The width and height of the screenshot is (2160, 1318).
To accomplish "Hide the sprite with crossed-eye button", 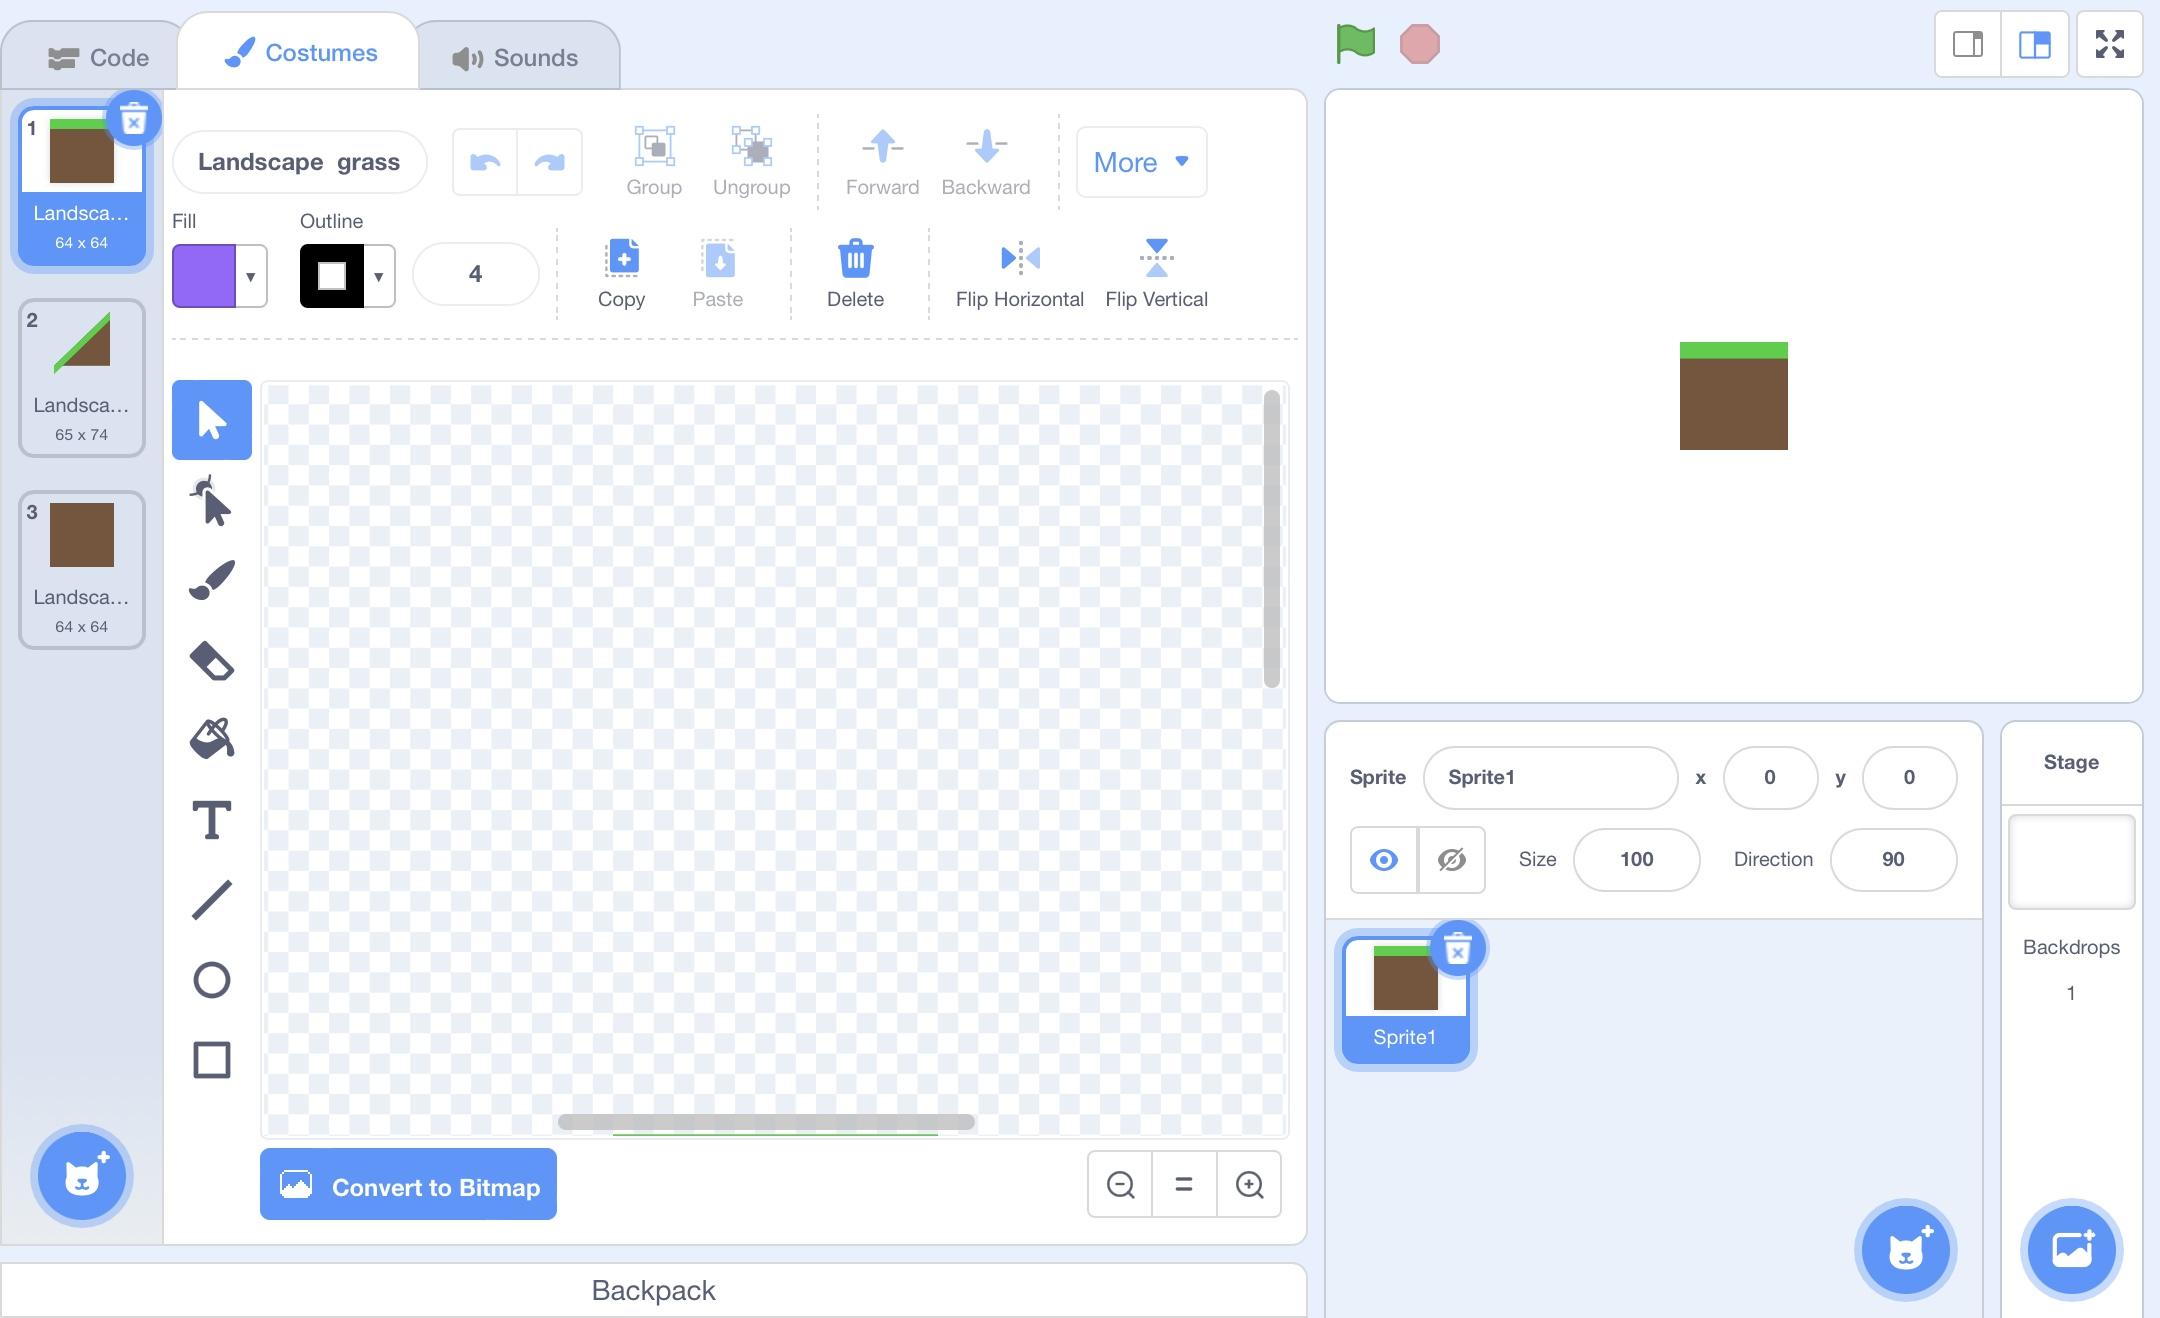I will tap(1451, 860).
